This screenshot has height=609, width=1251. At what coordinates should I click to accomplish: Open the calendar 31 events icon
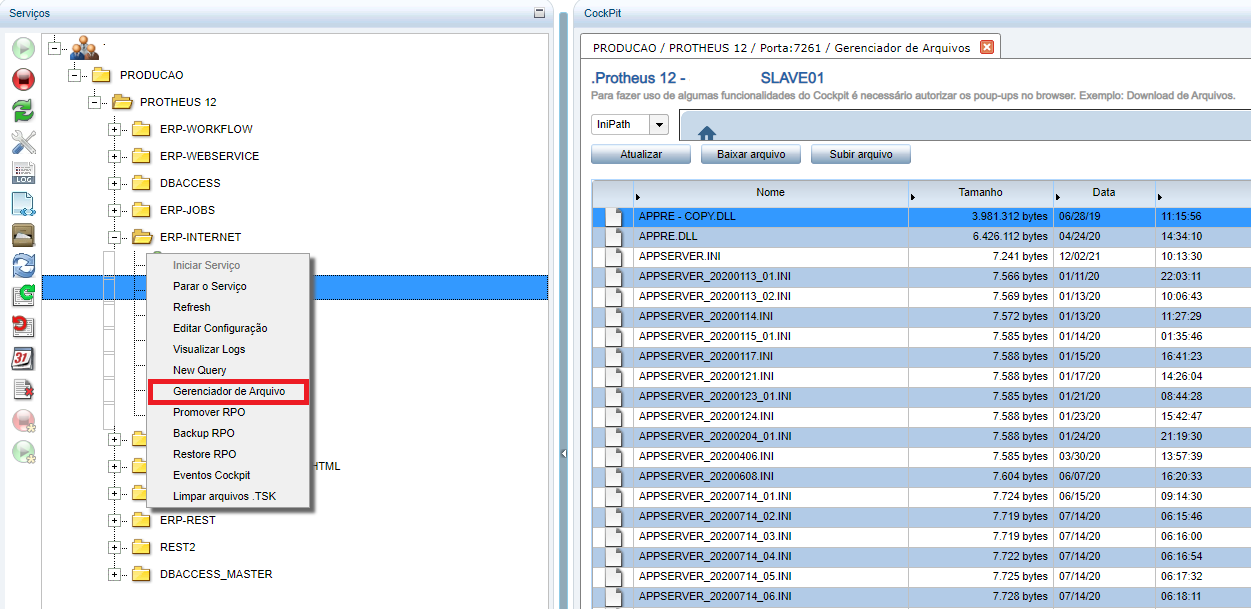point(23,358)
